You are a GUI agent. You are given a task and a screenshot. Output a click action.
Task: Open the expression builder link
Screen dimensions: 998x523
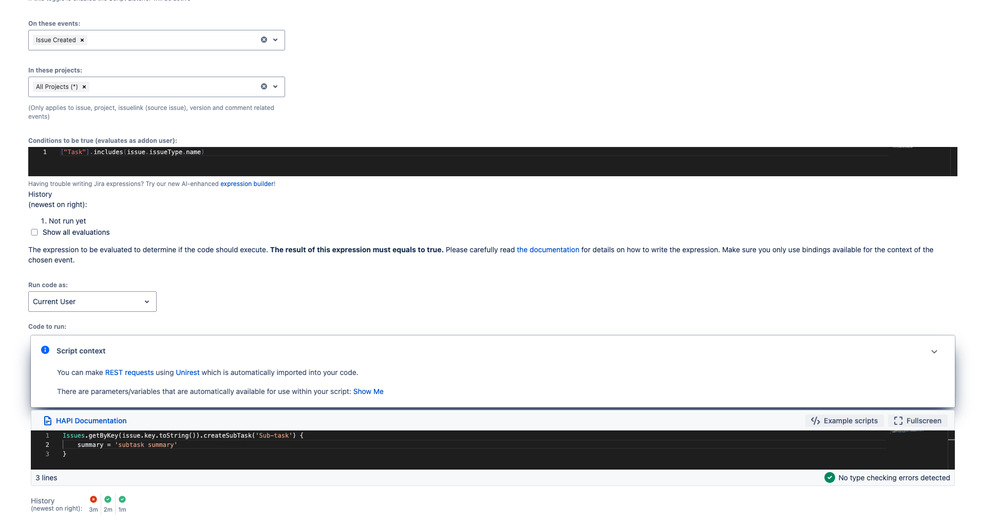tap(247, 184)
